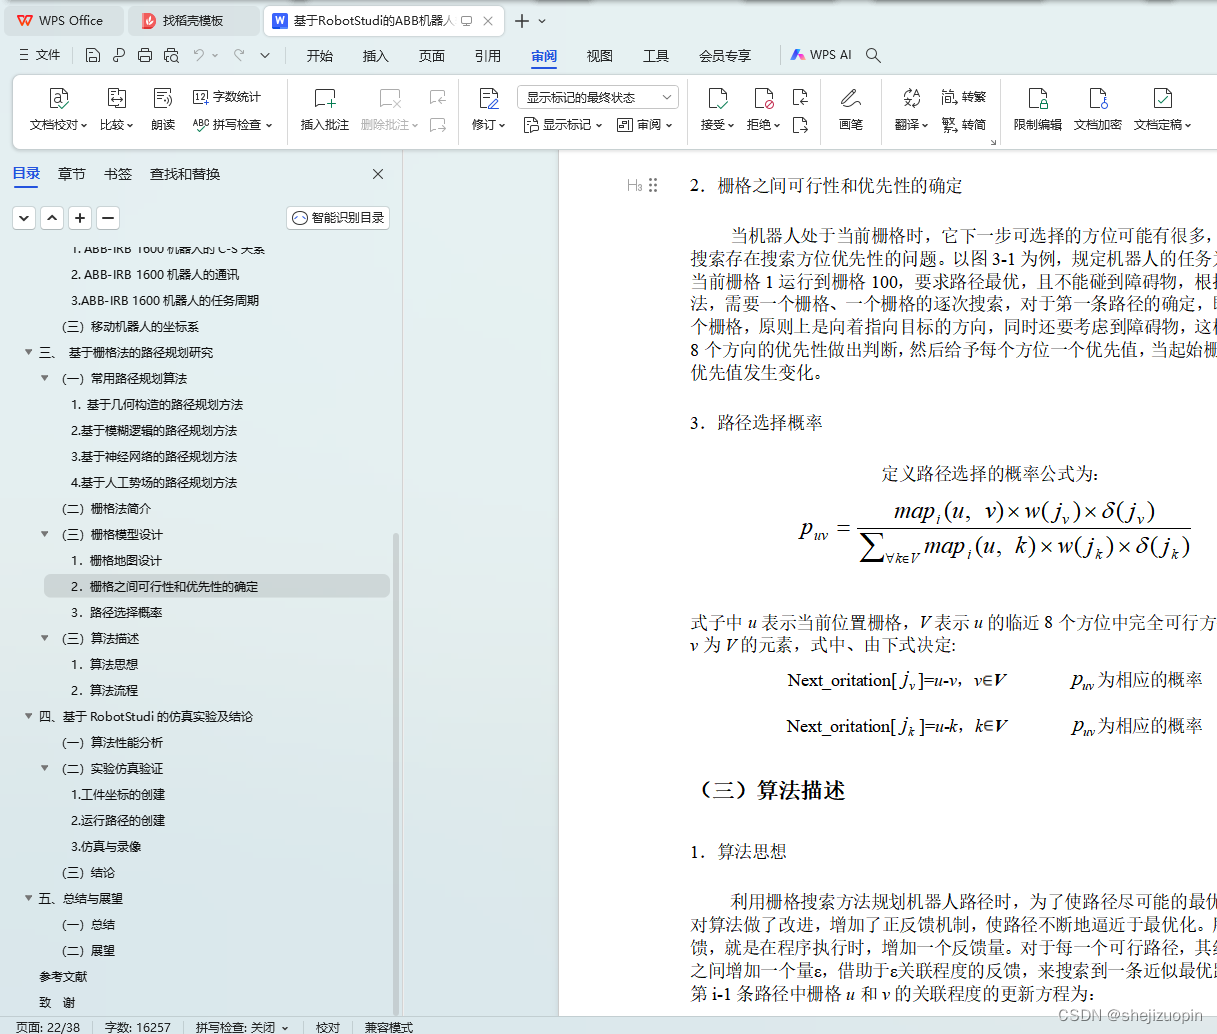Collapse the (三) 算法描述 outline node

tap(45, 638)
